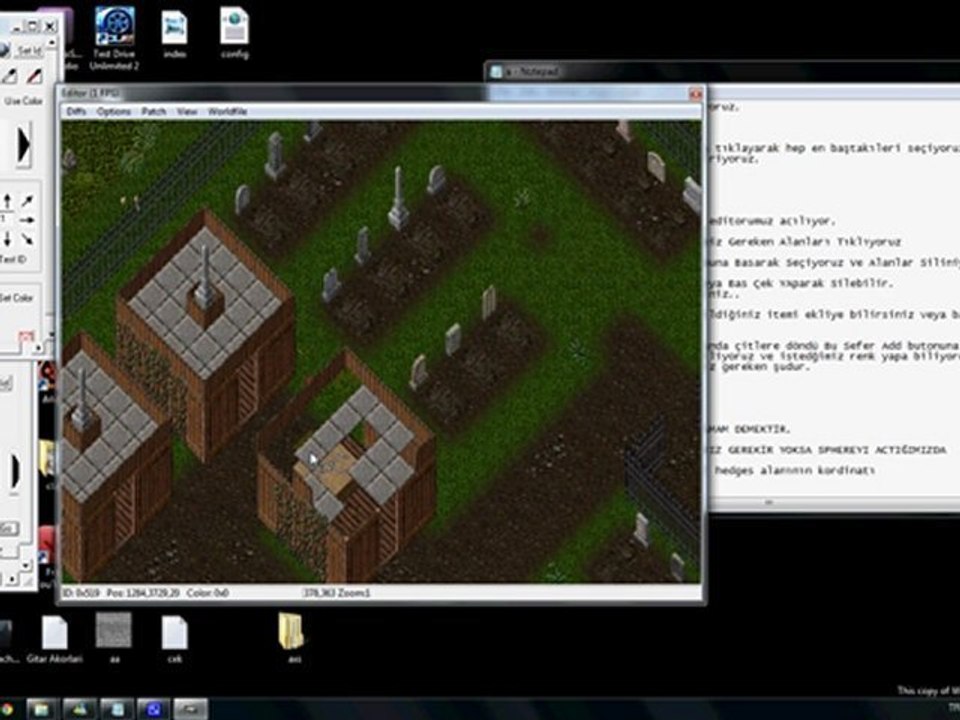Viewport: 960px width, 720px height.
Task: Click the 'hedges alaninin kordinati' line in Notepad
Action: pos(795,470)
